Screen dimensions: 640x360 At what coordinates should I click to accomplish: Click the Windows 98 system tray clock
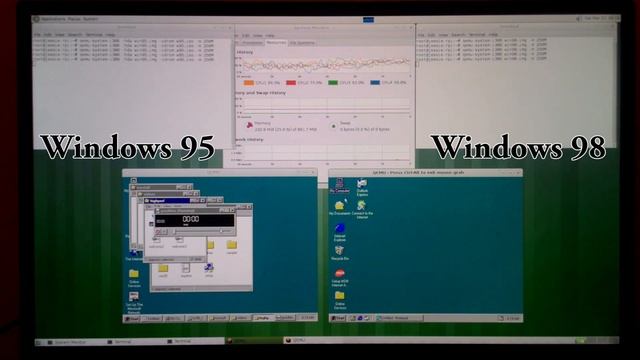[513, 318]
